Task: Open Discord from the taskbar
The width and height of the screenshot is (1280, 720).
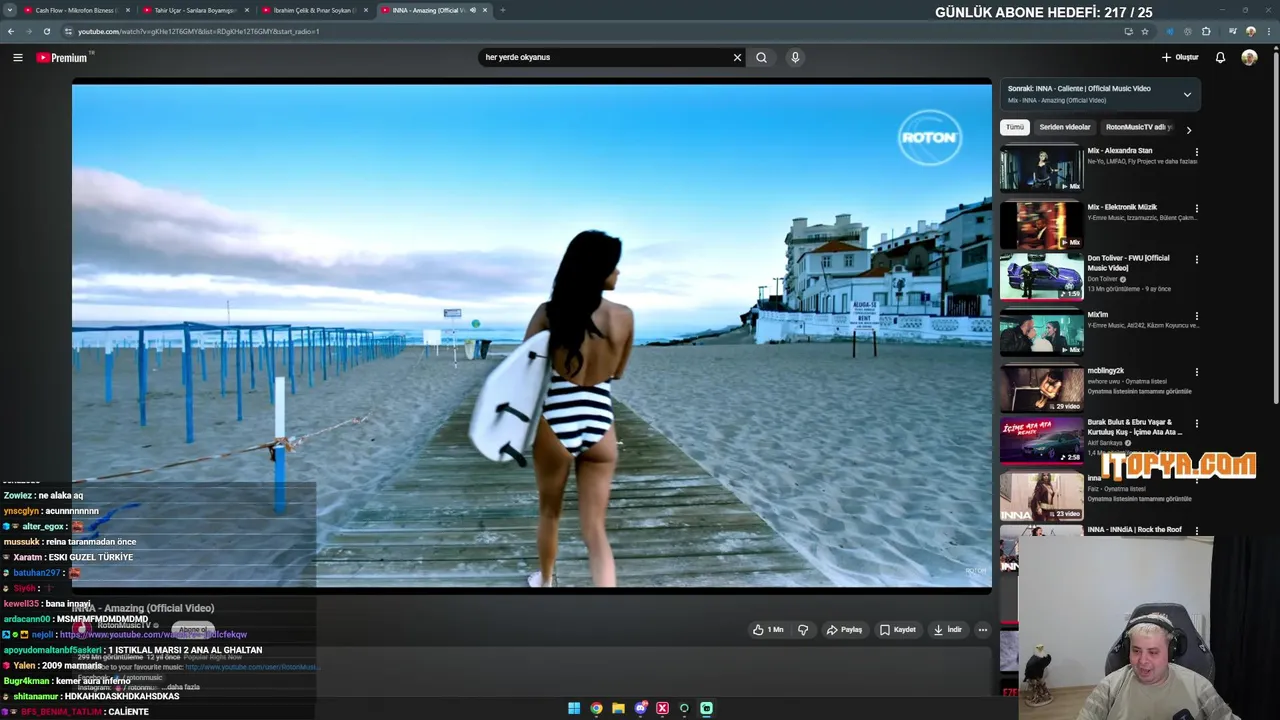Action: 640,708
